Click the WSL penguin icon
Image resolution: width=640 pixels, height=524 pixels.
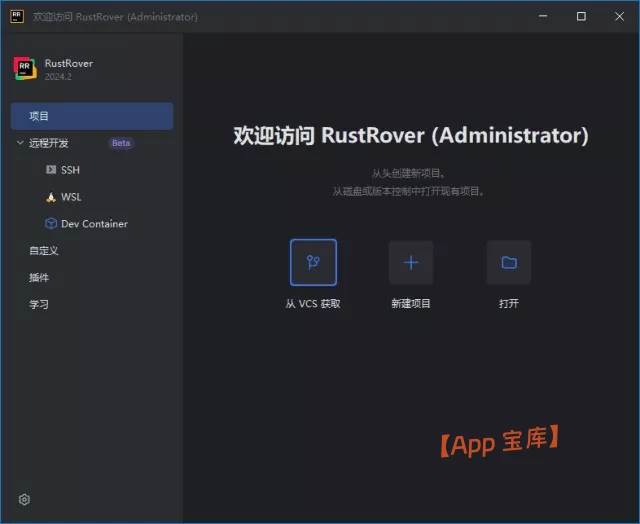pos(51,197)
